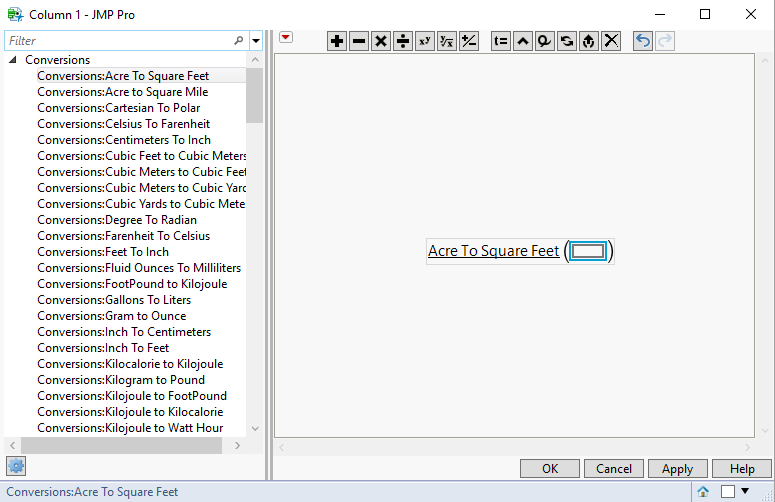
Task: Click the function list vertical scrollbar thumb
Action: [x=255, y=95]
